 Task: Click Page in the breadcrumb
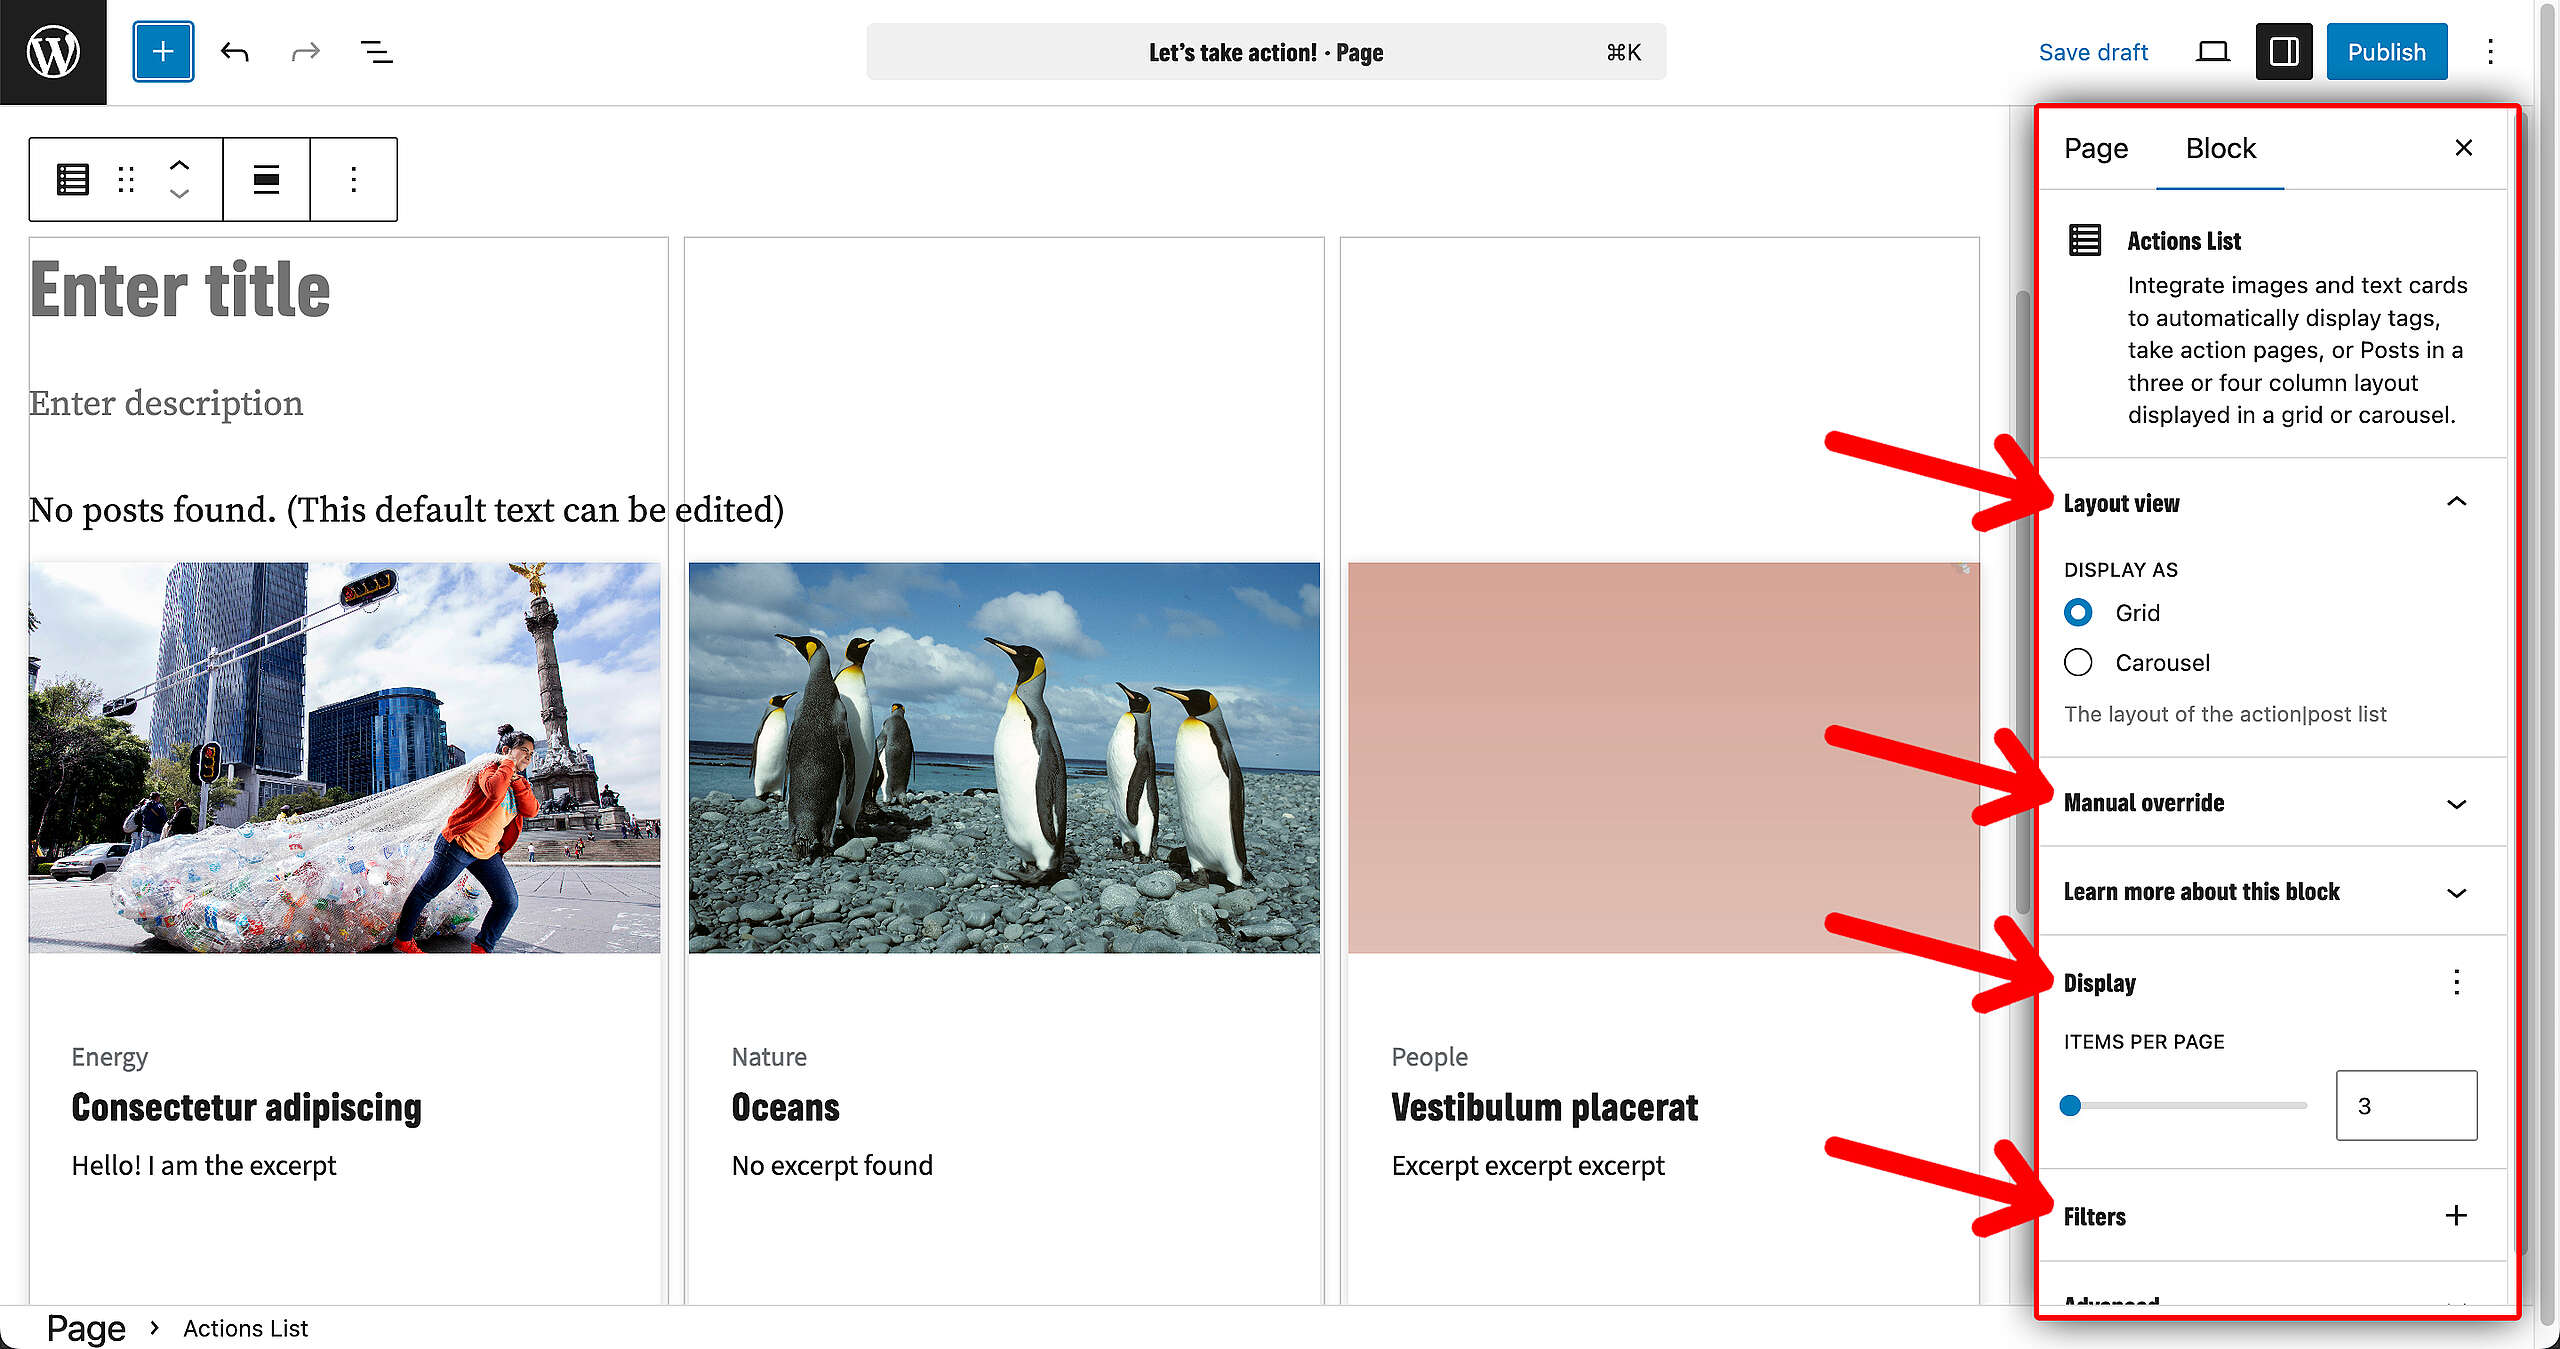coord(86,1328)
